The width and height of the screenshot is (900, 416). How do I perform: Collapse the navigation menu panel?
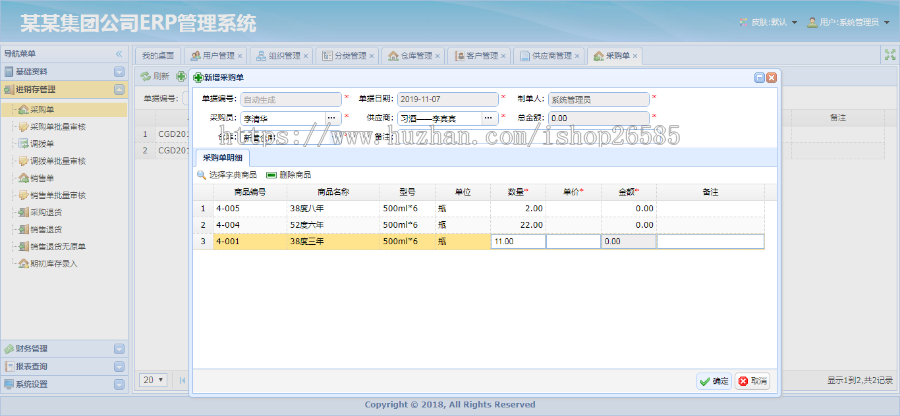(119, 54)
